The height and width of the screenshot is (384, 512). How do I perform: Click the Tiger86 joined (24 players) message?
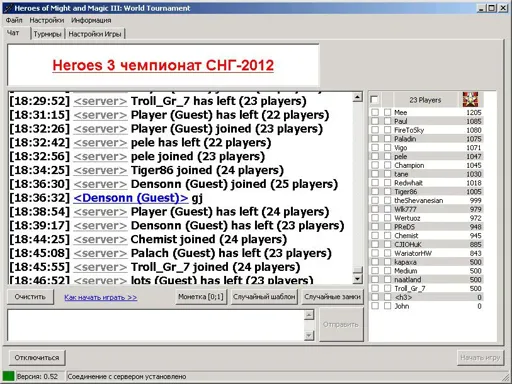point(207,170)
